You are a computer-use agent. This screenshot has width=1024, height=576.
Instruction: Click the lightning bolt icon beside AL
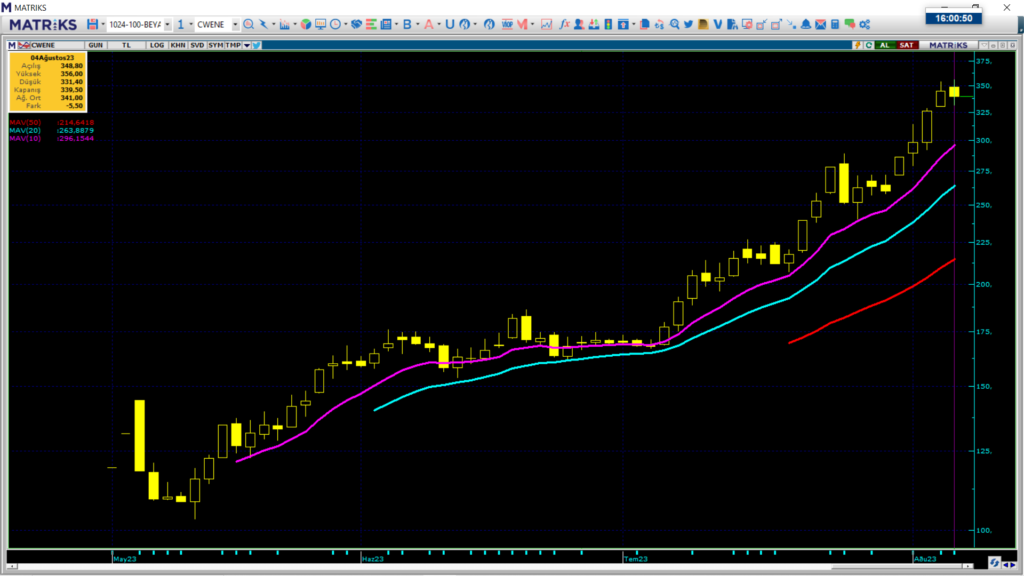[857, 45]
